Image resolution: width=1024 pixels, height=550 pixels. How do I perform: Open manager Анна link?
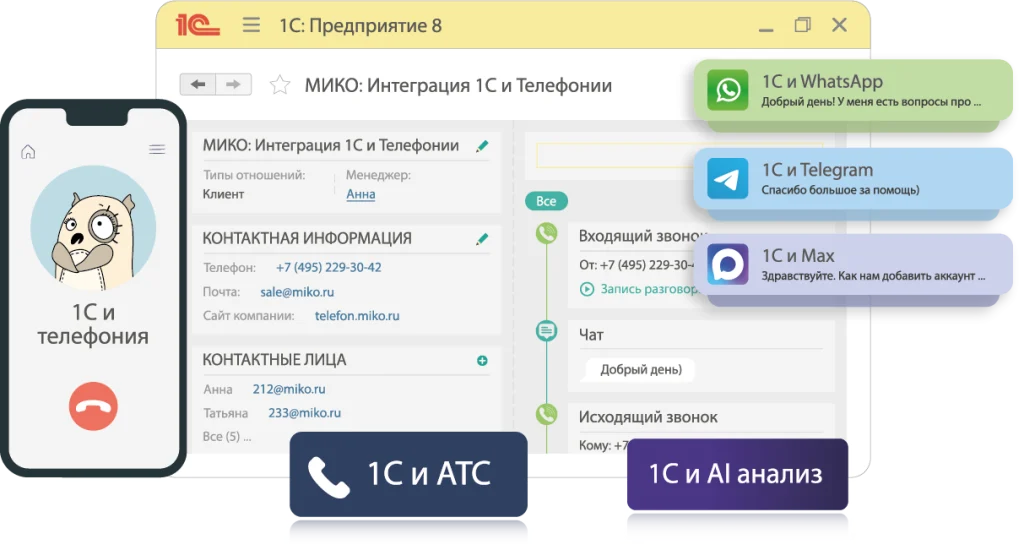coord(360,194)
